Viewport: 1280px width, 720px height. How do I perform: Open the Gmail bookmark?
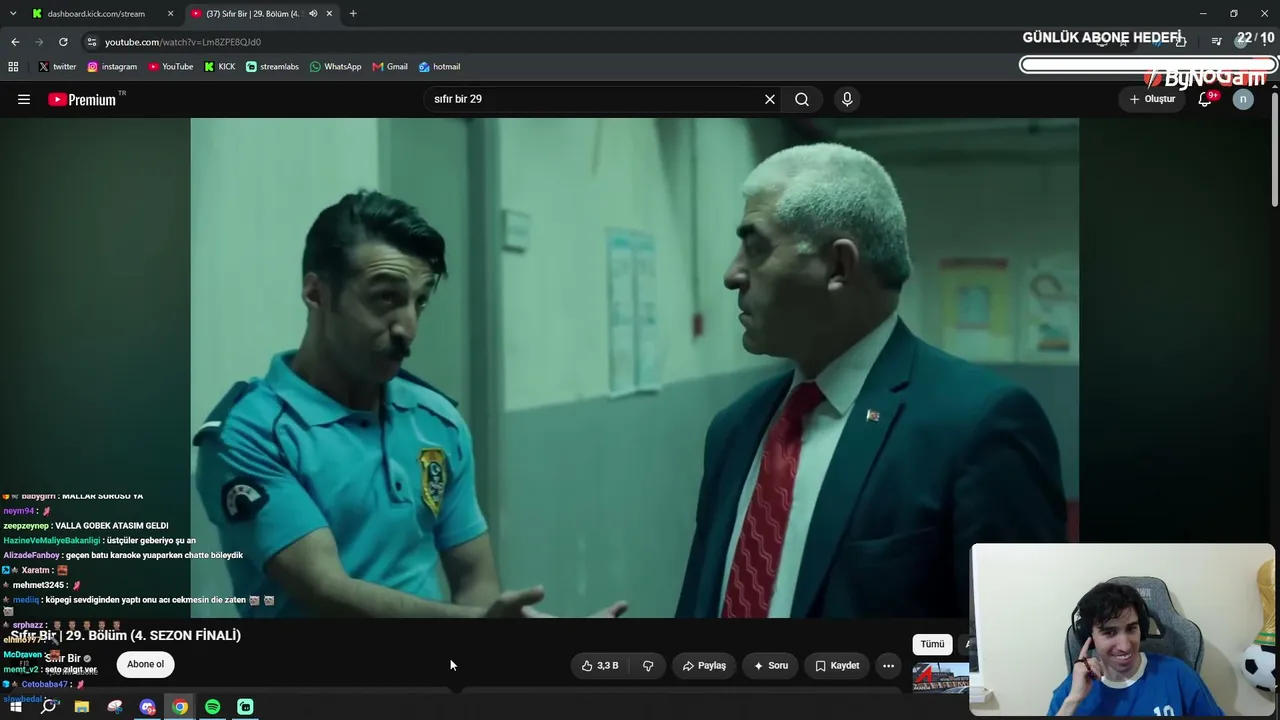pos(390,67)
